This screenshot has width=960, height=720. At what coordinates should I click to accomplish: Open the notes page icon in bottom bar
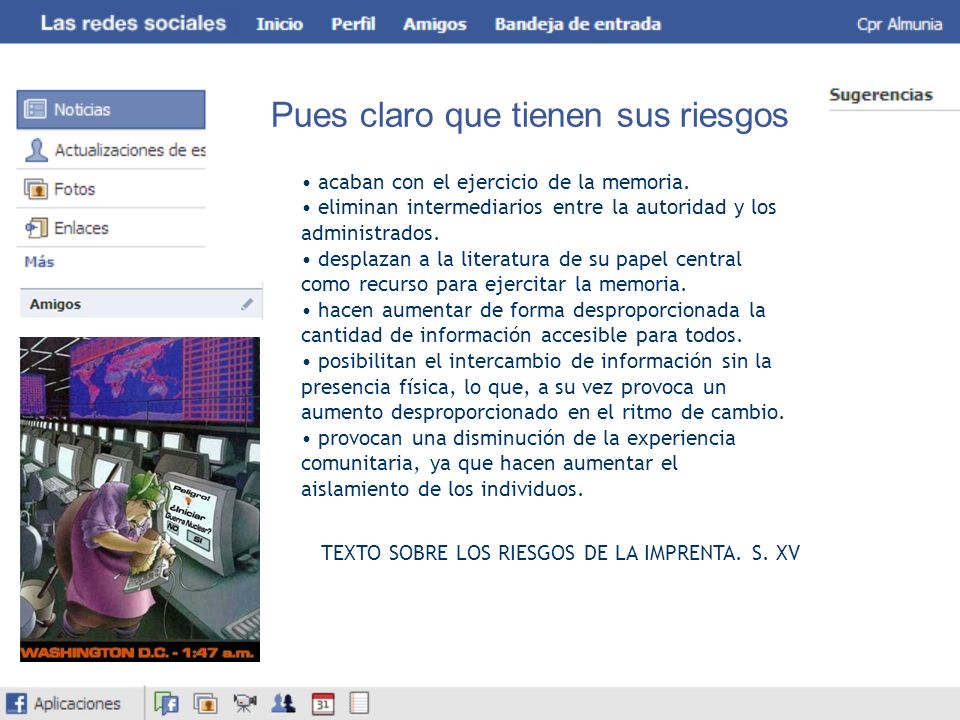coord(359,703)
